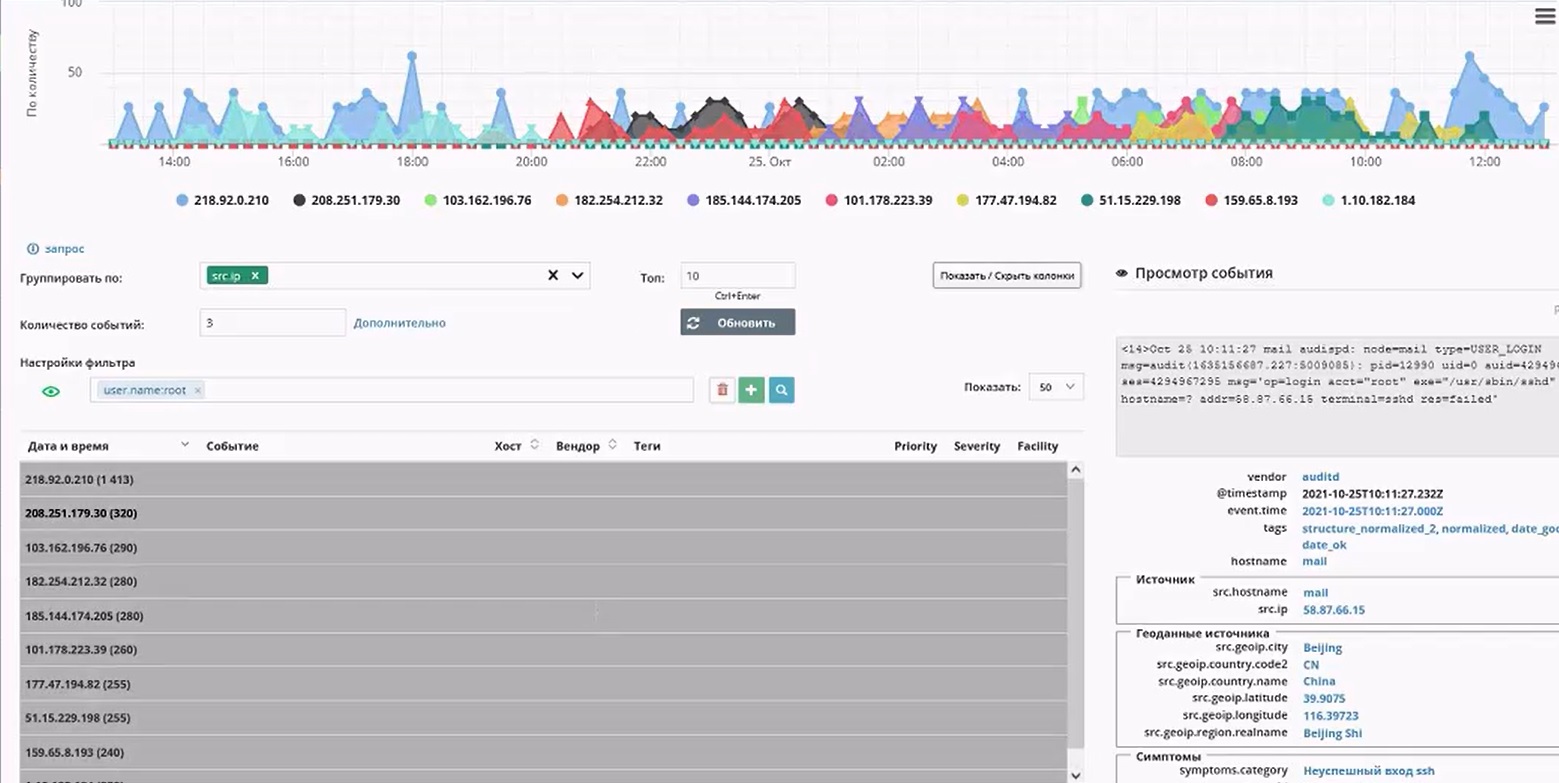Image resolution: width=1559 pixels, height=783 pixels.
Task: Click the Топ value input field
Action: tap(738, 275)
